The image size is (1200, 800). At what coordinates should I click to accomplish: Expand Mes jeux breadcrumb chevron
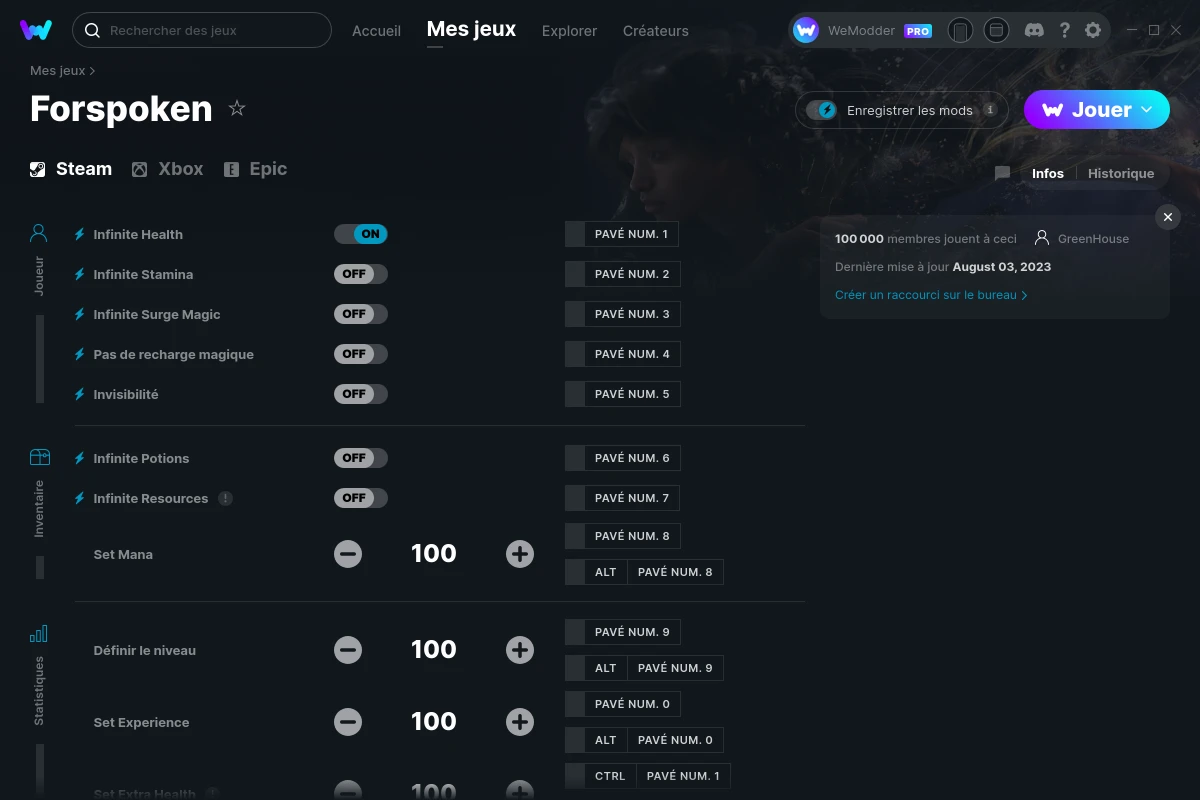click(x=93, y=71)
